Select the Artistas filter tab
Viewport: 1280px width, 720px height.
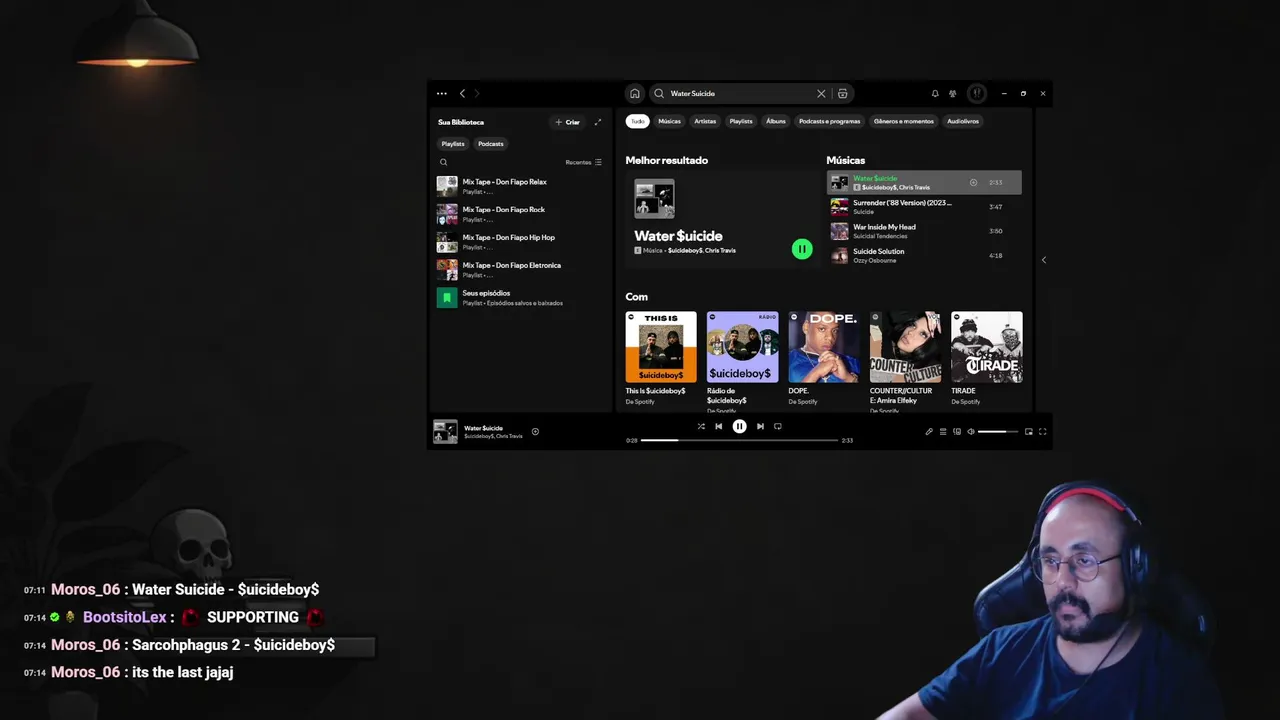(705, 121)
